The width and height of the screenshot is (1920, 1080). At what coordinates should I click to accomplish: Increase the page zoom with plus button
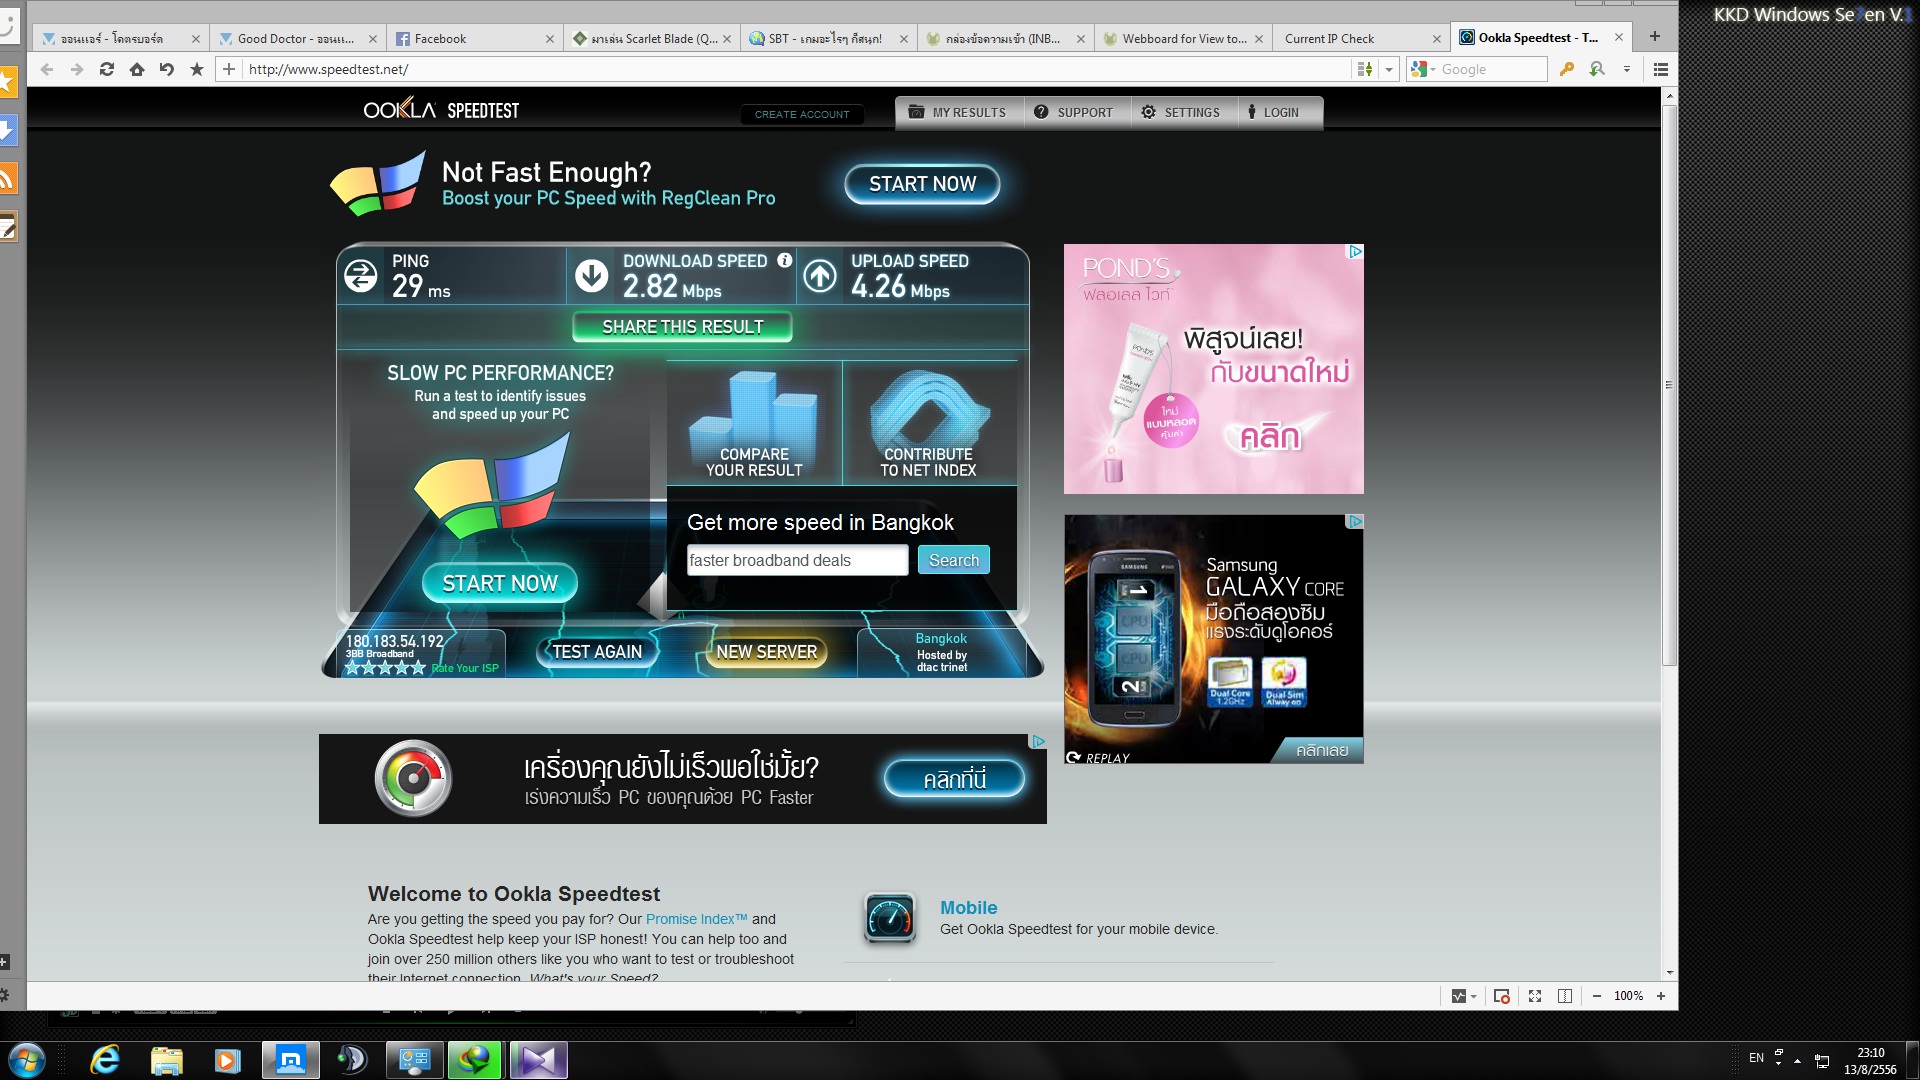pyautogui.click(x=1661, y=996)
